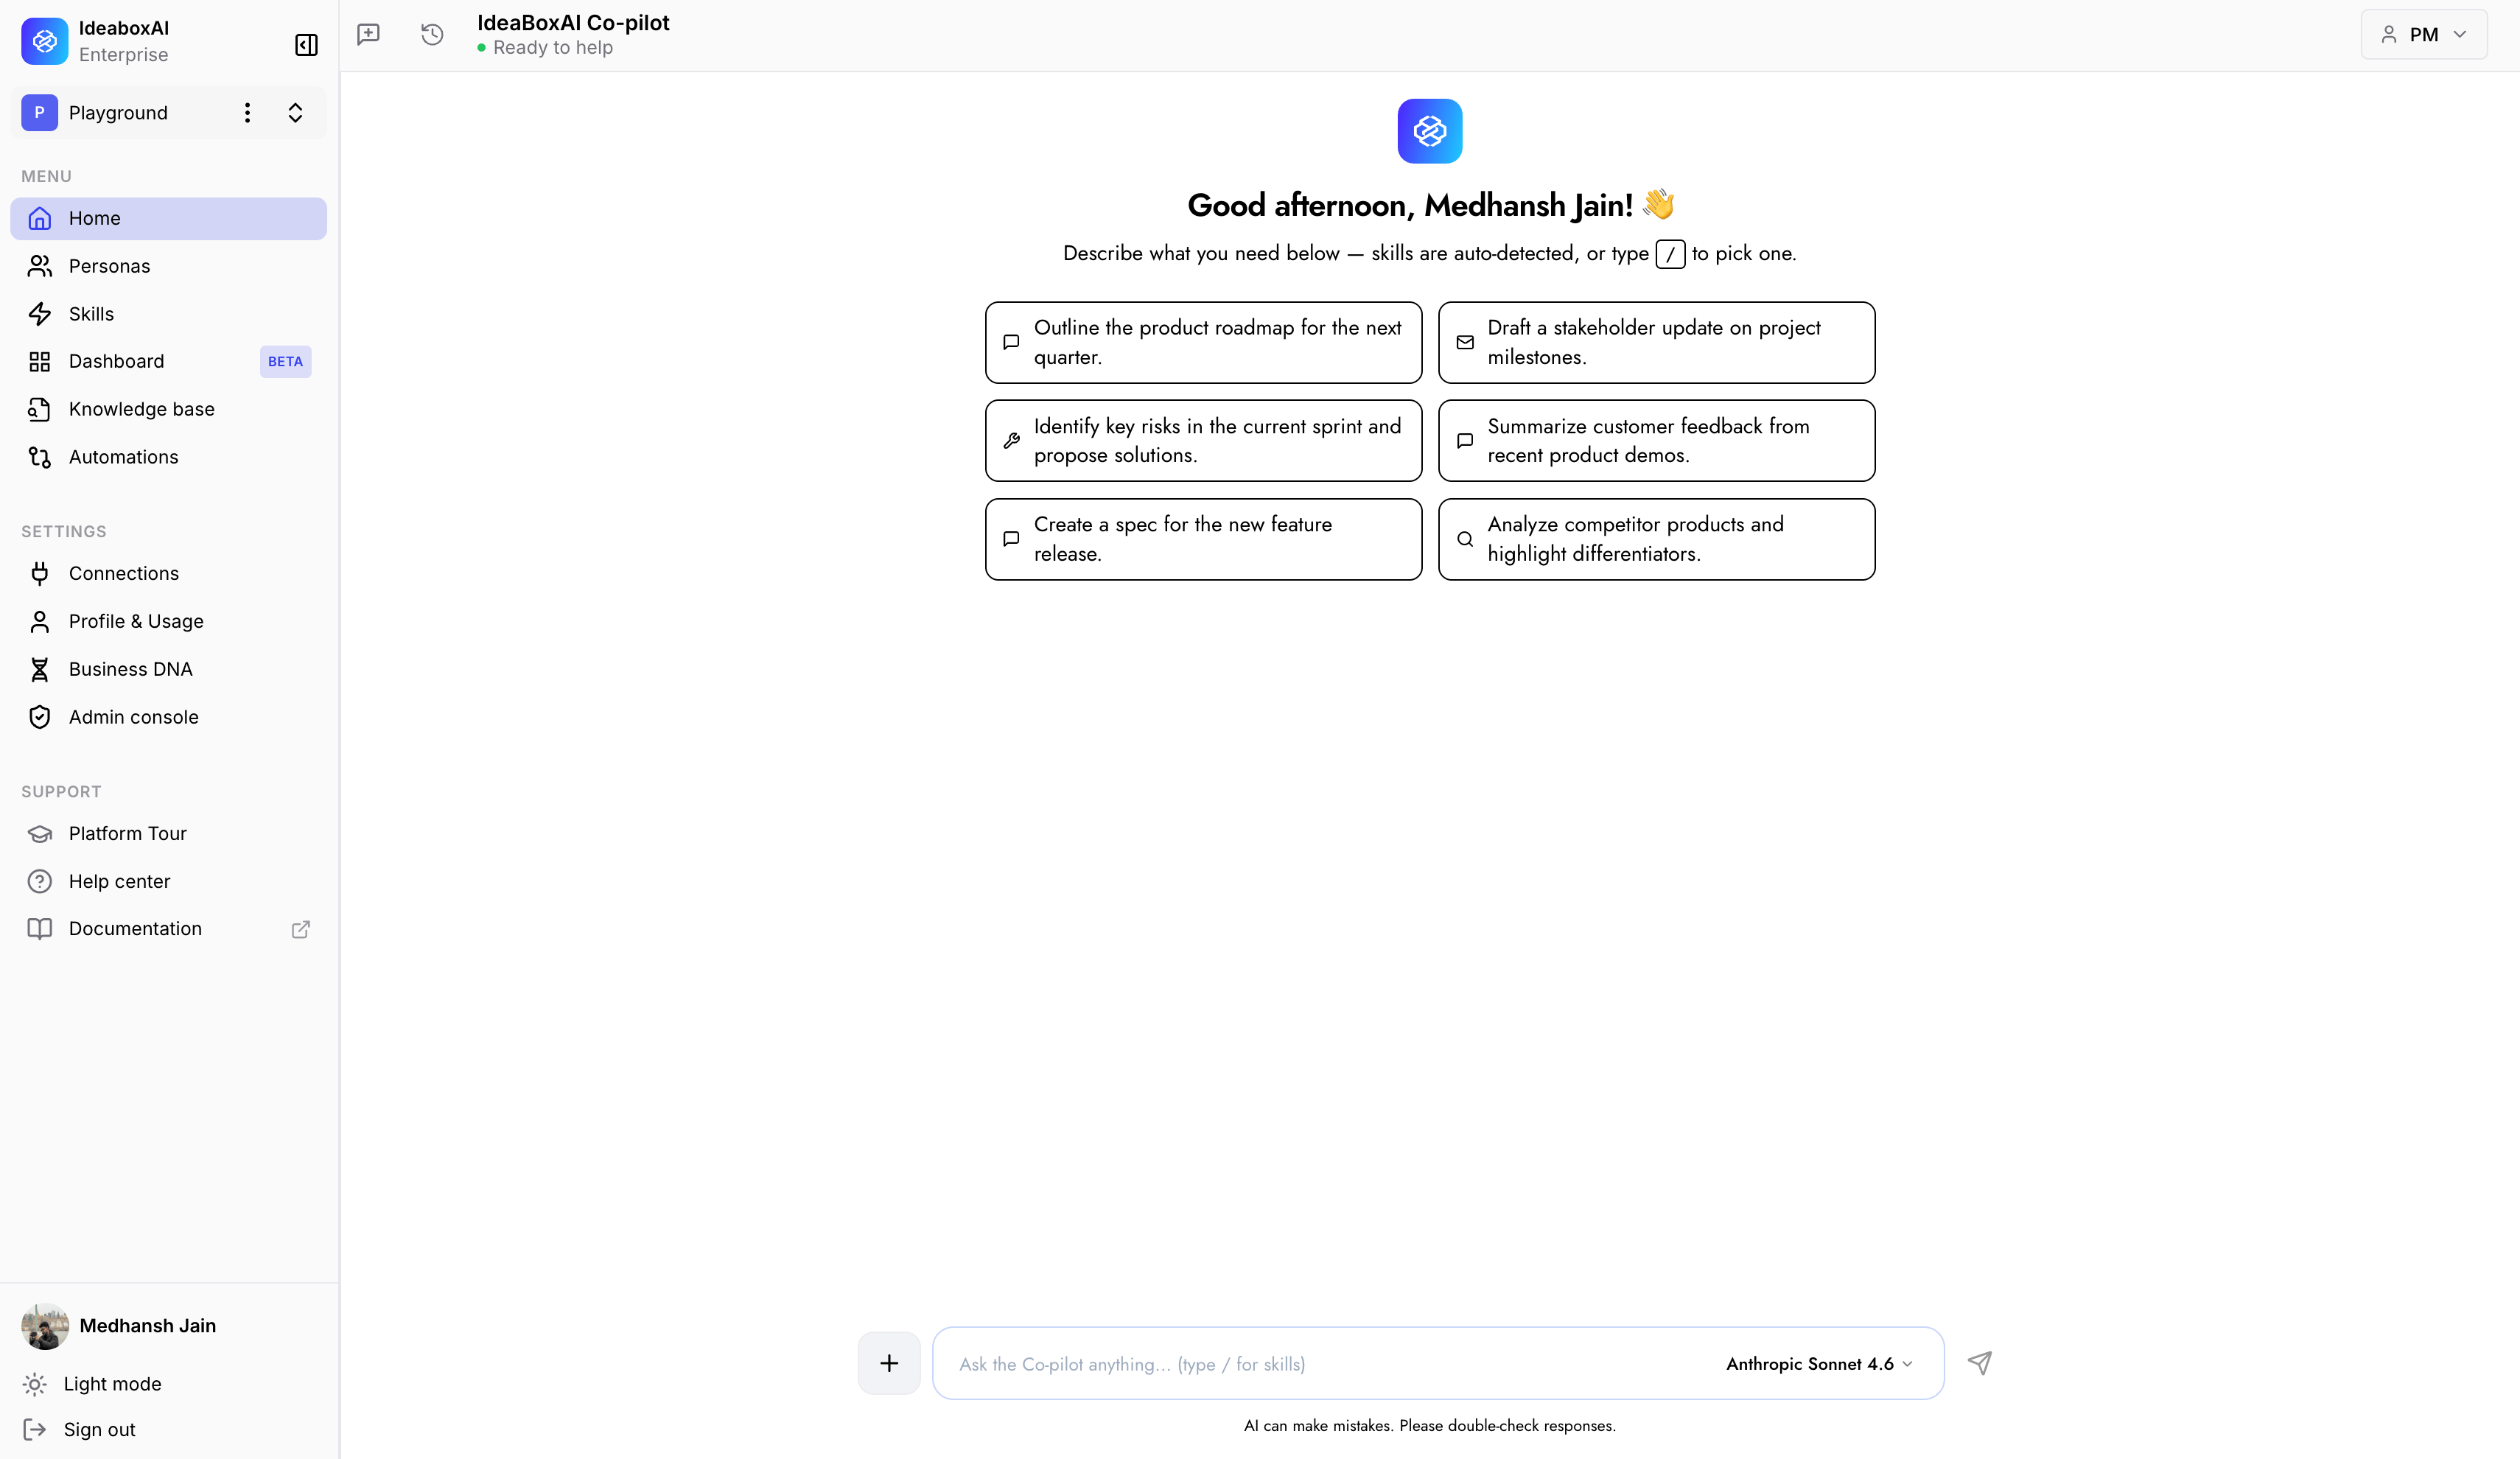Screen dimensions: 2520x1459
Task: Sign out of the account
Action: click(x=79, y=1429)
